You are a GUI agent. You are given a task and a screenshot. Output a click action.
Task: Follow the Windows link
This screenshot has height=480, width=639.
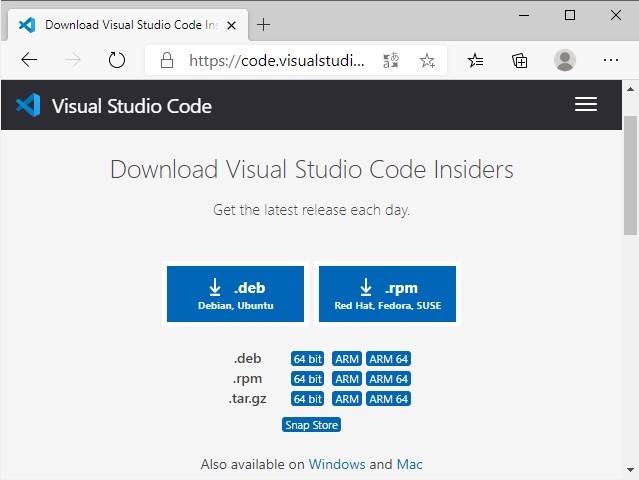click(337, 464)
